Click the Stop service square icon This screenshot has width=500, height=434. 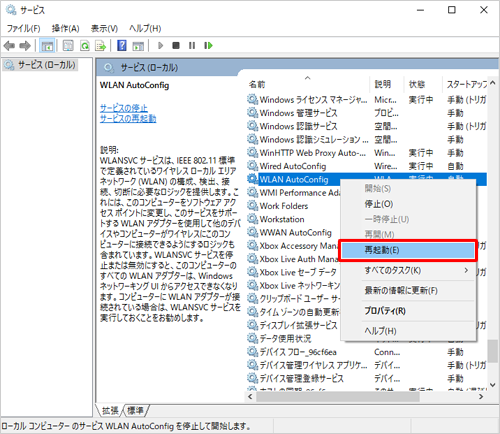click(x=176, y=45)
